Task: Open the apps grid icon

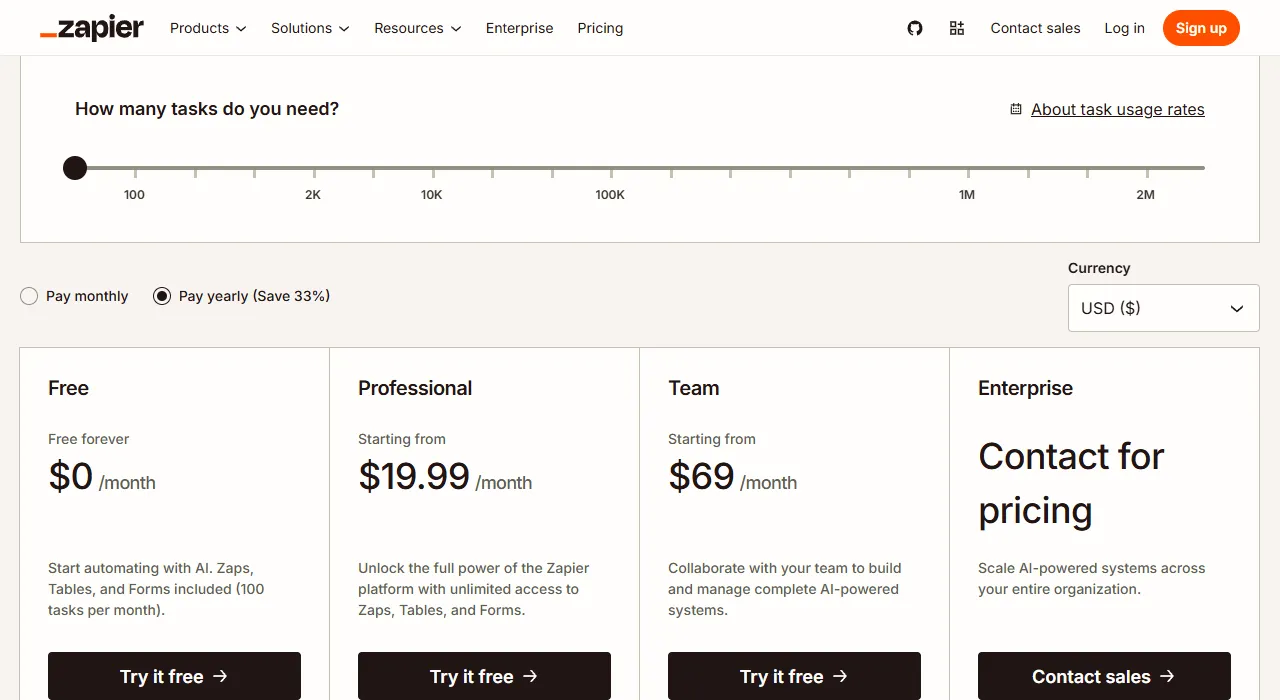Action: pyautogui.click(x=957, y=28)
